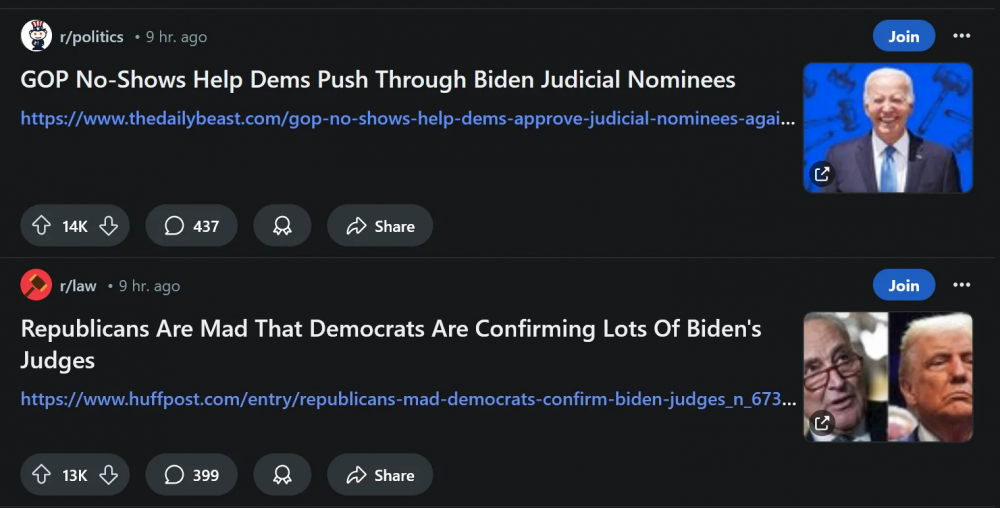This screenshot has width=1000, height=508.
Task: Join the r/politics community
Action: [903, 37]
